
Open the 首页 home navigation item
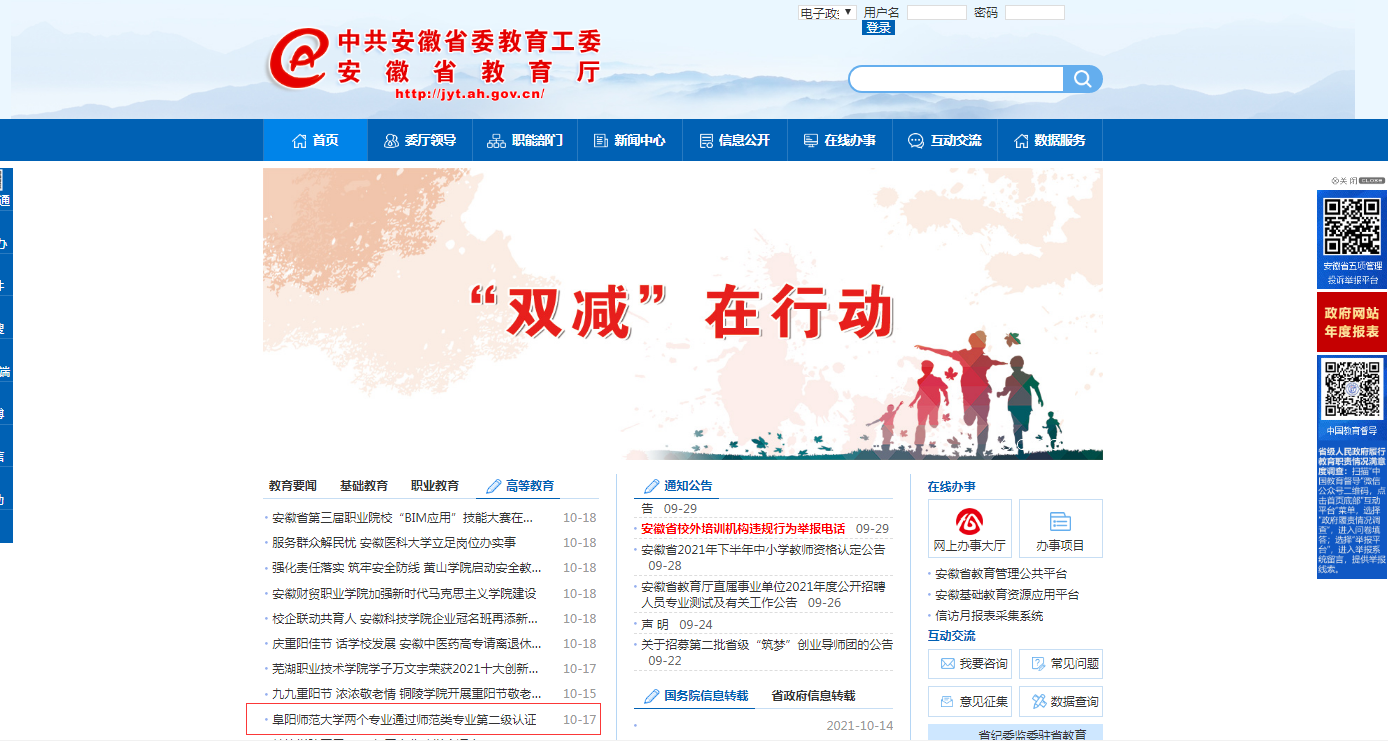315,140
